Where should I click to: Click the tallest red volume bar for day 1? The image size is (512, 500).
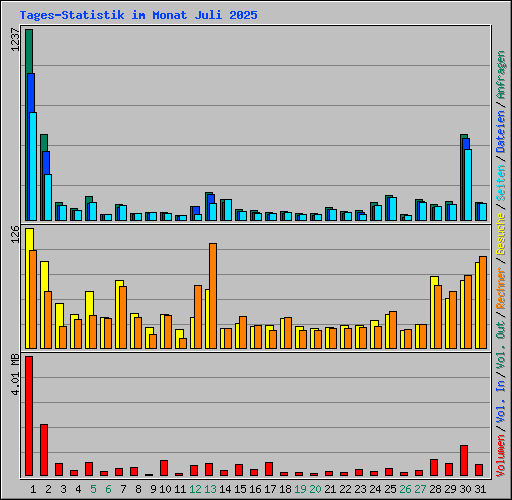(29, 416)
